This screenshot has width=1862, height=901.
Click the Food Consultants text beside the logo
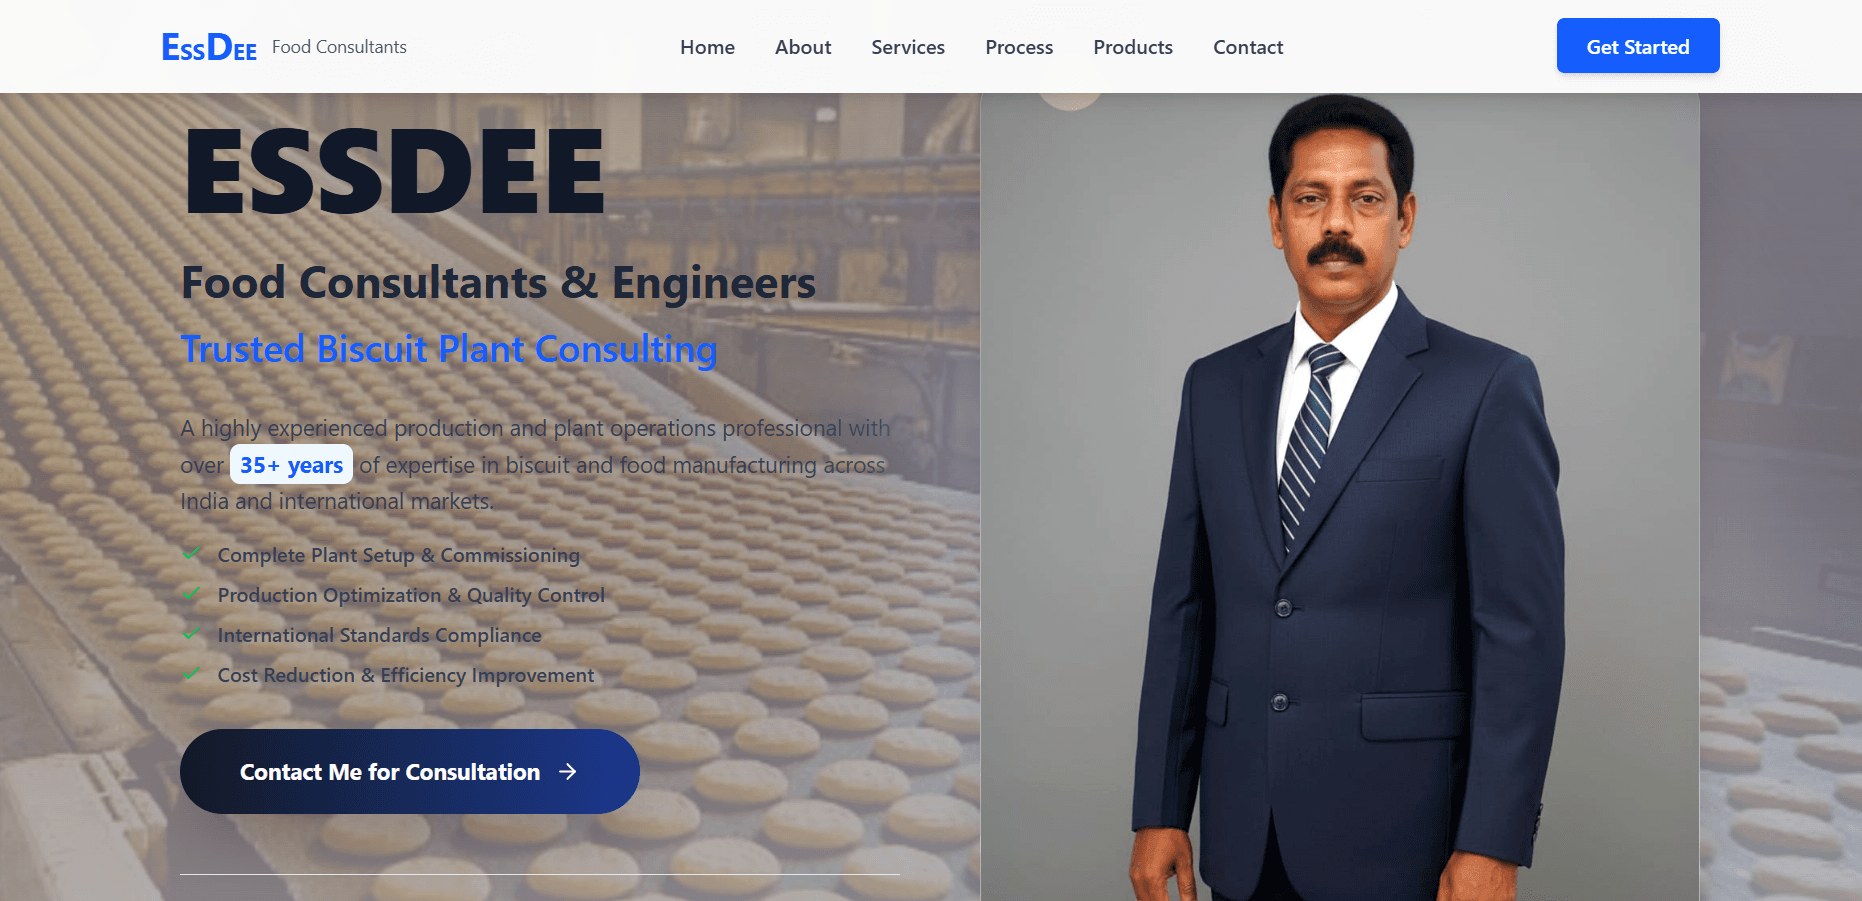point(340,46)
